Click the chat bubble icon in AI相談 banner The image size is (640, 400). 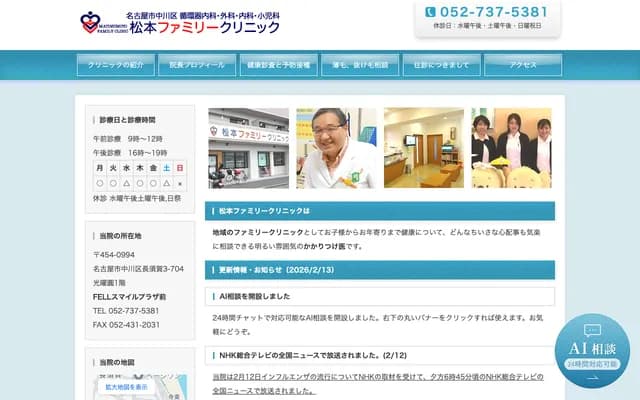(592, 330)
